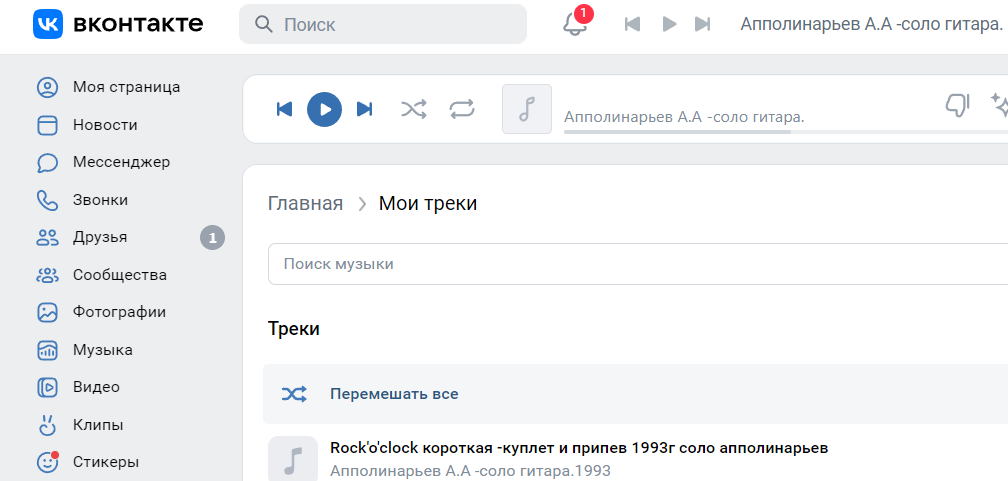Open the ВКонтакте home wordmark
Viewport: 1008px width, 481px height.
(x=138, y=24)
